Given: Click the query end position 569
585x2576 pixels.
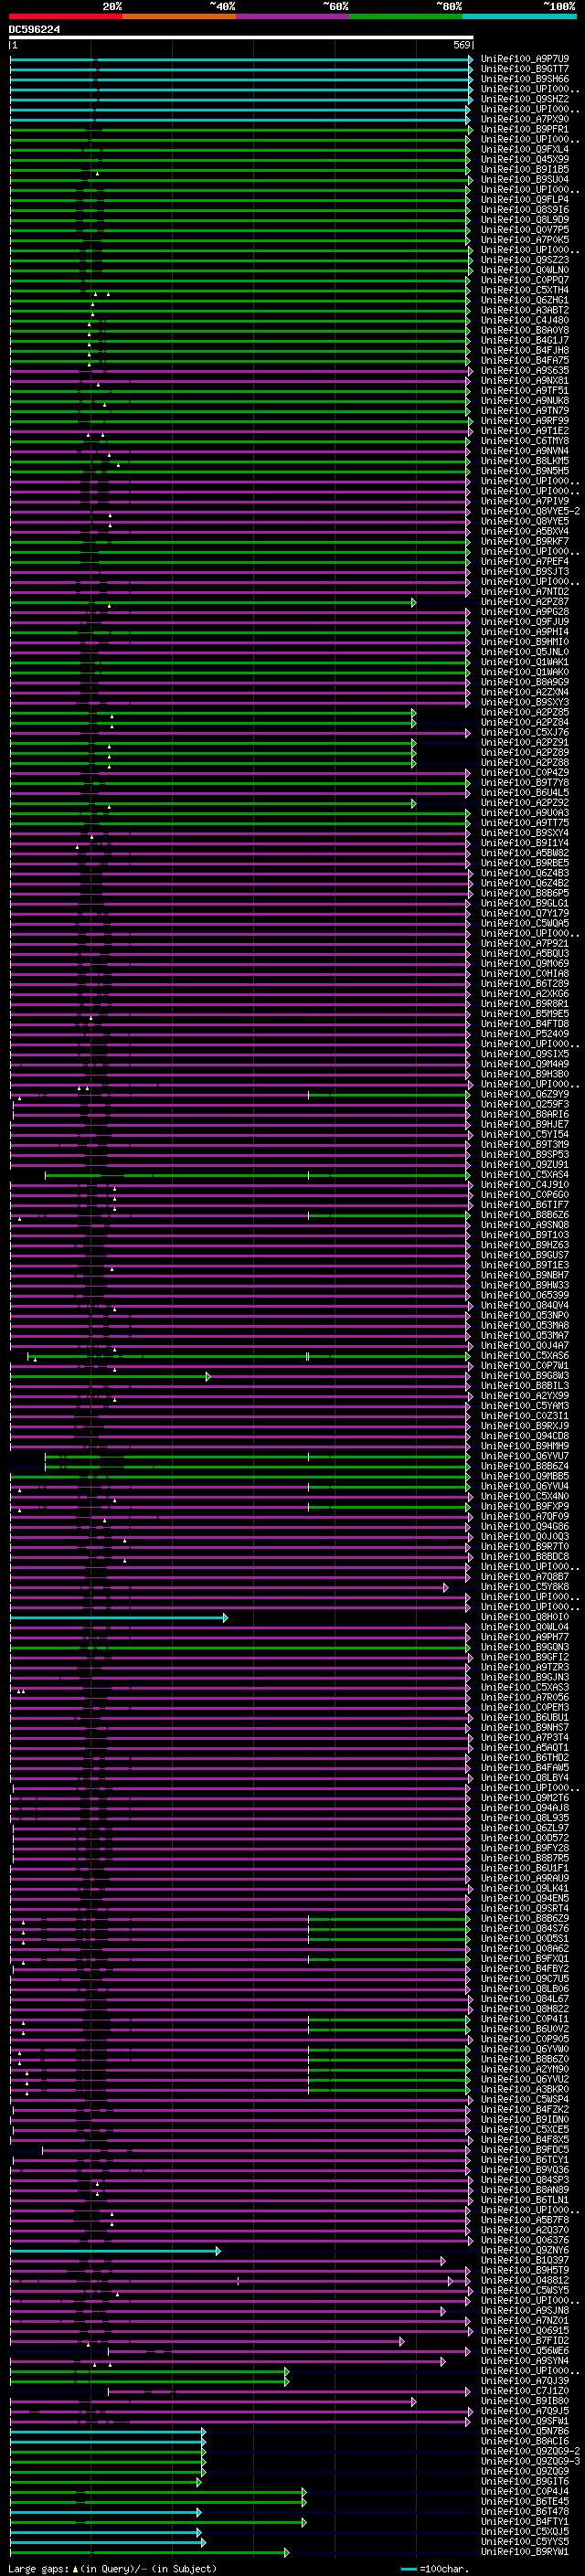Looking at the screenshot, I should pyautogui.click(x=462, y=45).
